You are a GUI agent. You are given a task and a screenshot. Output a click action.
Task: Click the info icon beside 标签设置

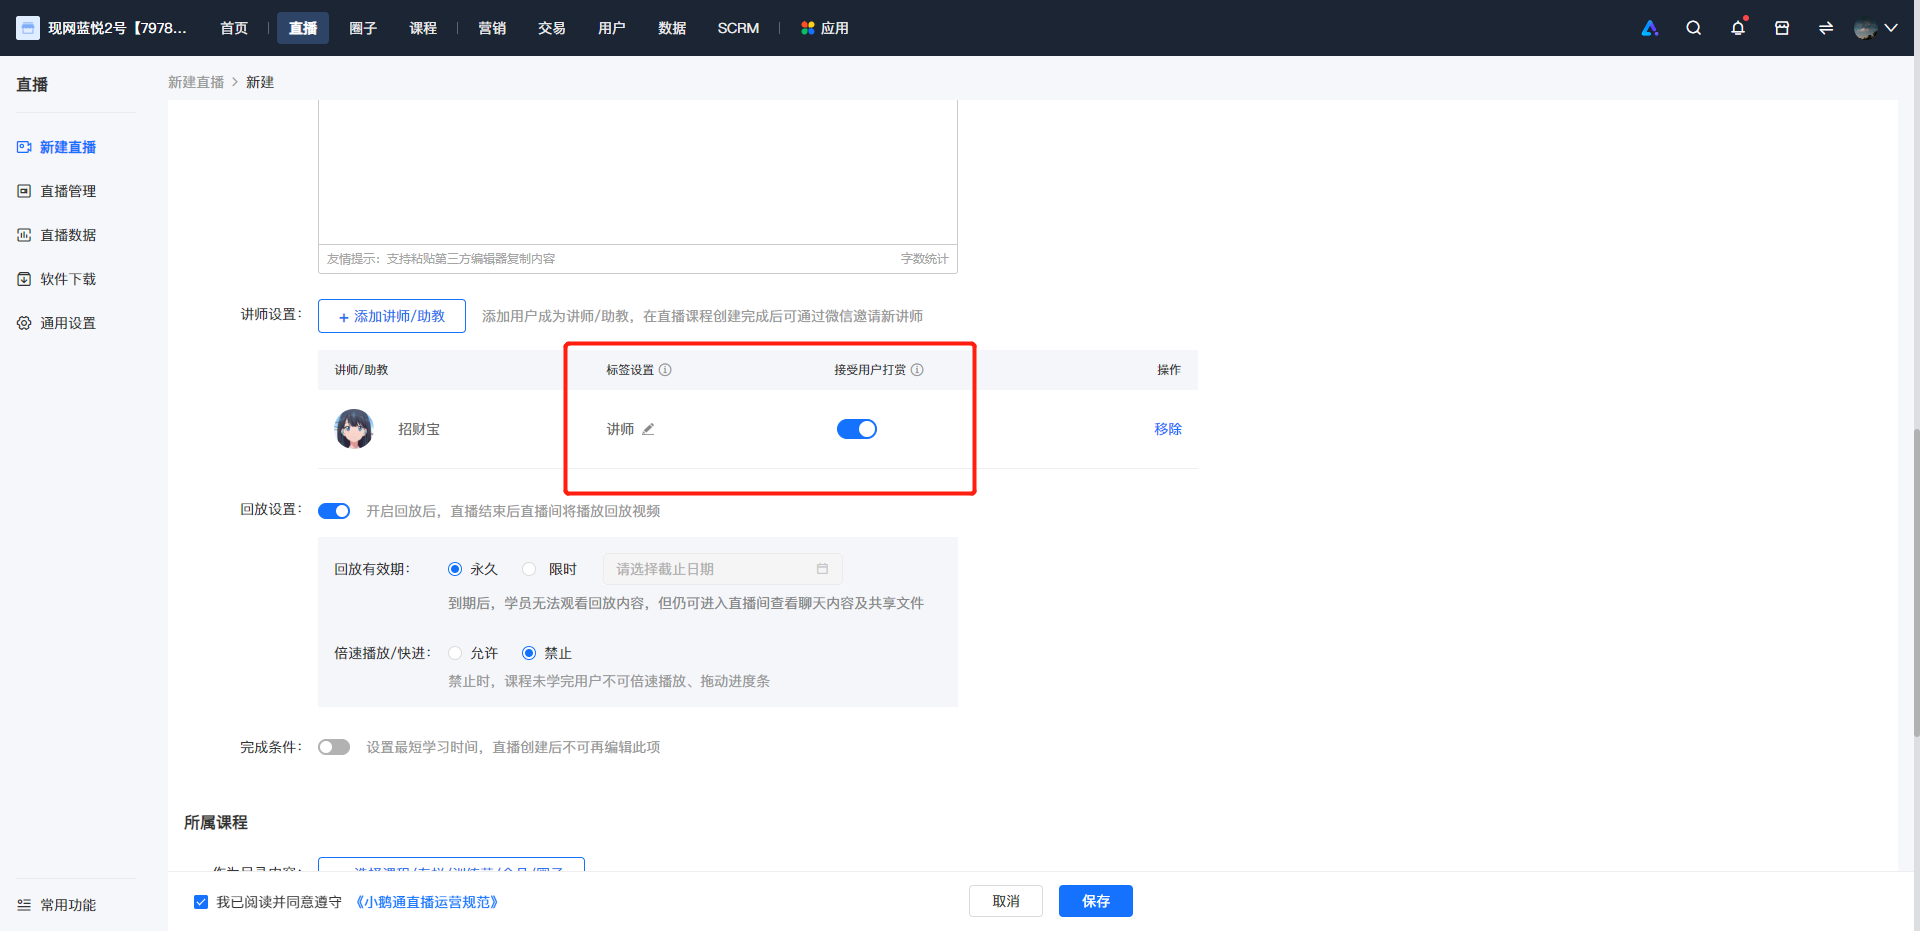665,370
